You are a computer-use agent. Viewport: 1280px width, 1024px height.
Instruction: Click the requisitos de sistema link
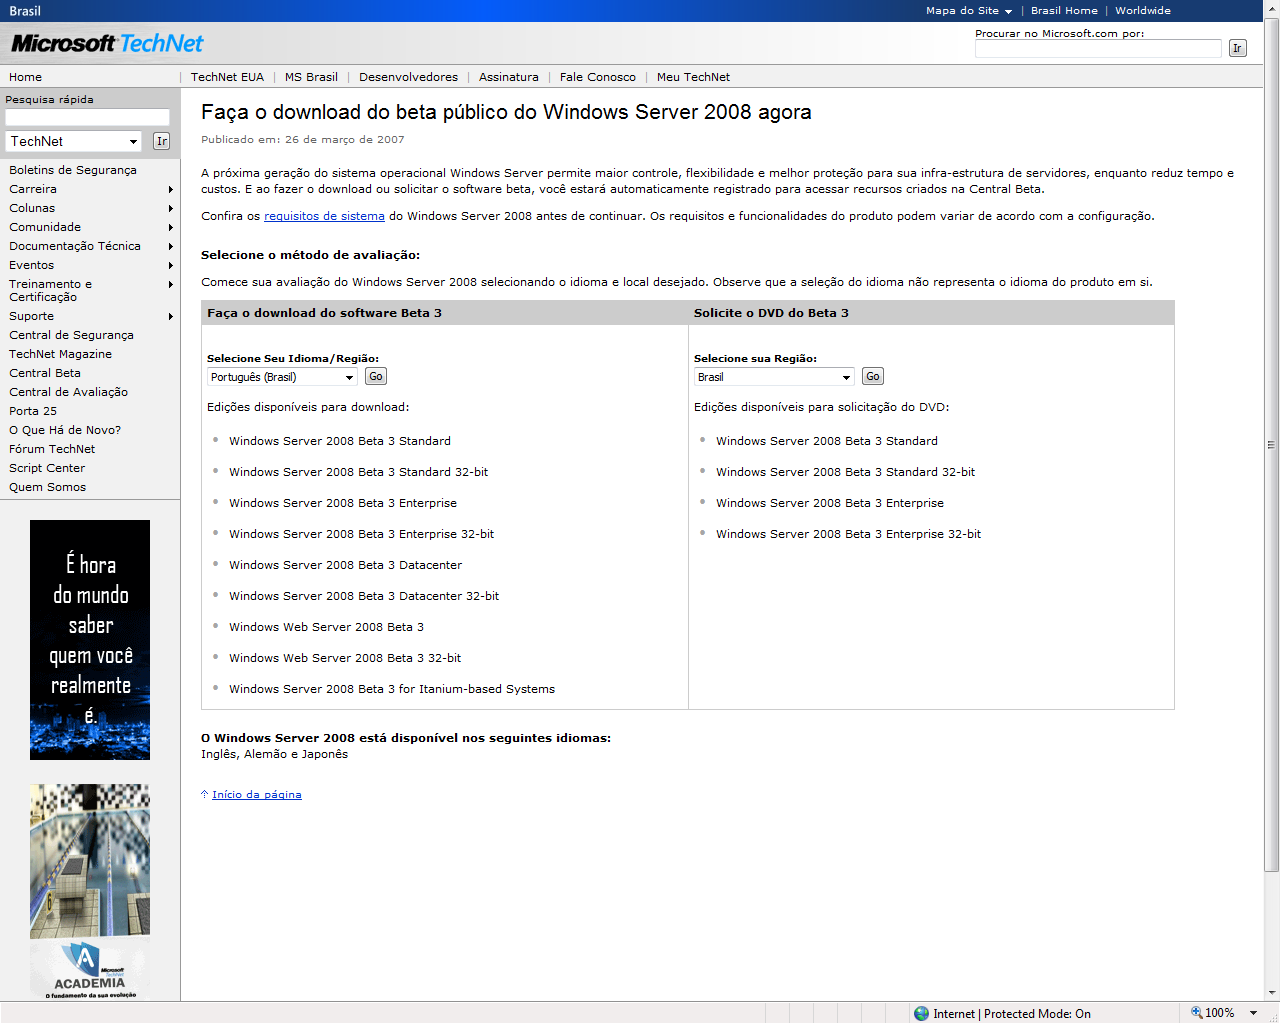tap(324, 216)
